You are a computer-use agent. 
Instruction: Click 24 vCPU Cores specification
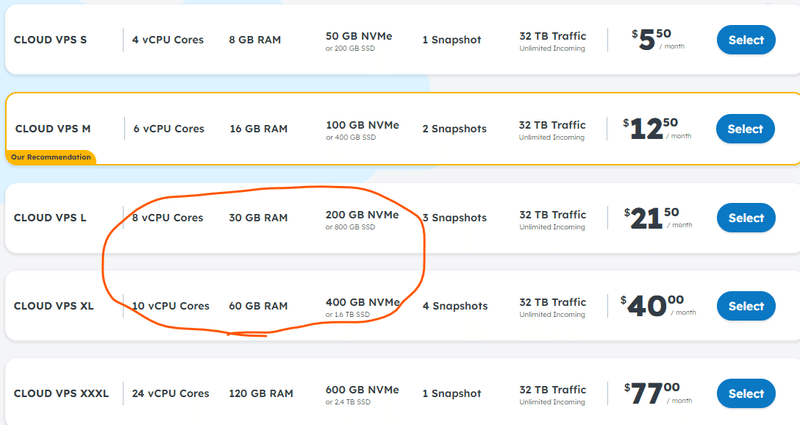pos(171,394)
